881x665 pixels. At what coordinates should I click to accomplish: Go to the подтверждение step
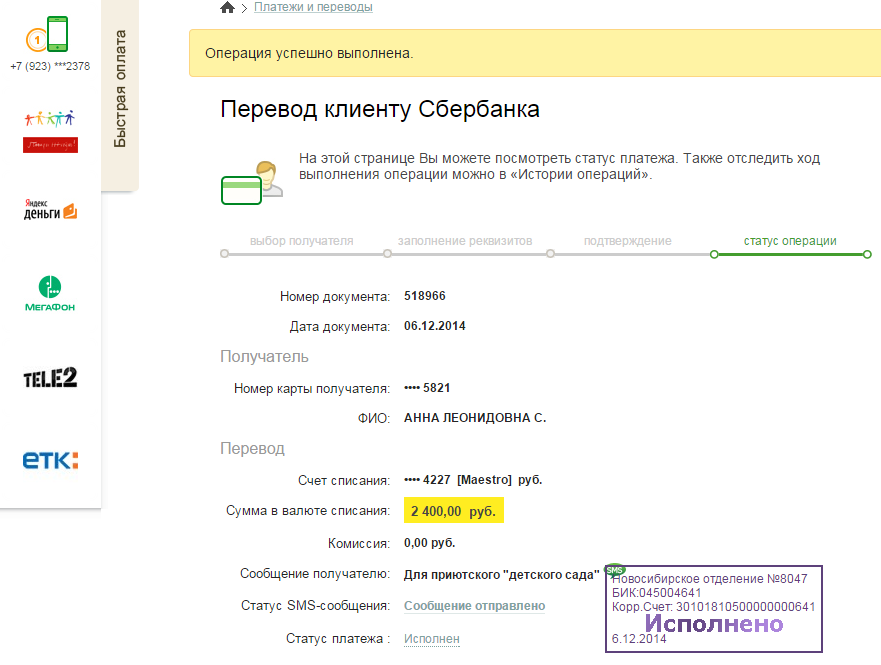tap(628, 241)
